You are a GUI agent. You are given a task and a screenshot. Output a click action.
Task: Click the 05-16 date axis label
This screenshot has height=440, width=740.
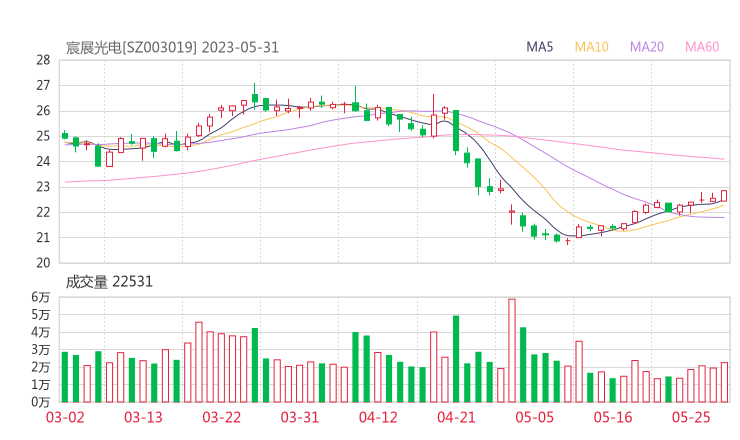(x=613, y=417)
